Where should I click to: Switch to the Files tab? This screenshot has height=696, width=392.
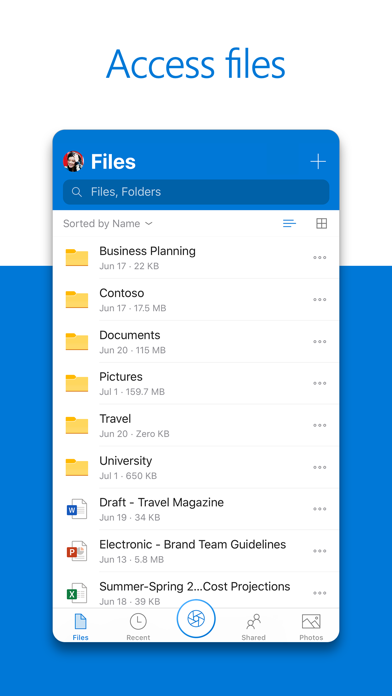80,627
